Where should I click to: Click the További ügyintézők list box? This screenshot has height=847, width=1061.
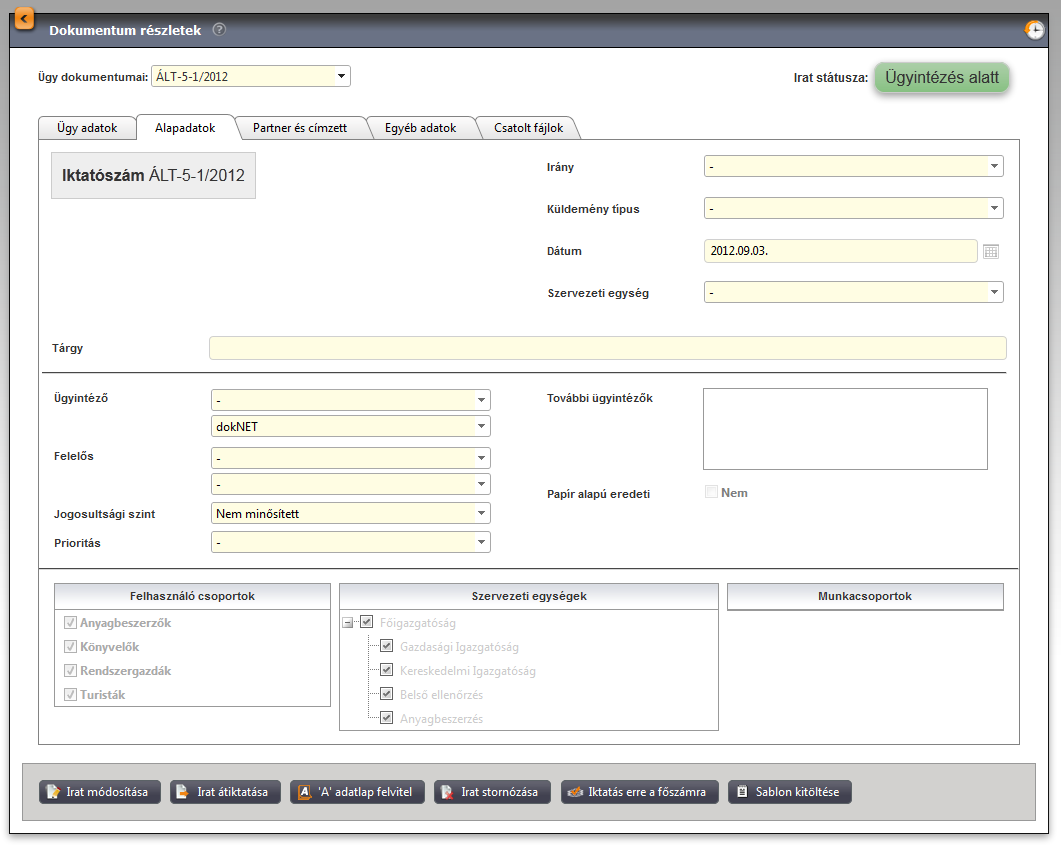[x=845, y=429]
